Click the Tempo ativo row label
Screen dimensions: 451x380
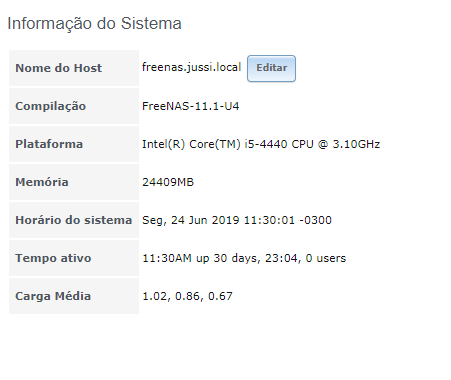point(53,258)
